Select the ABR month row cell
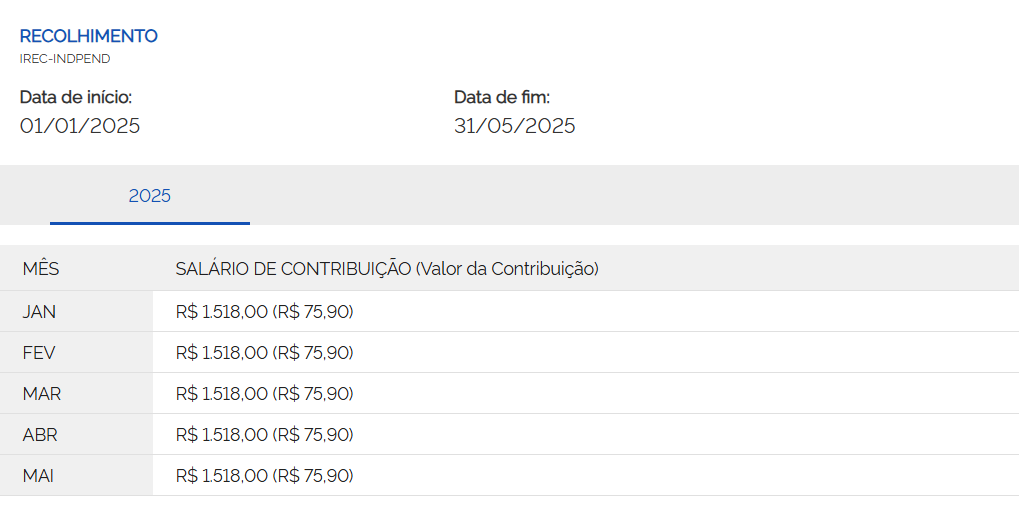 76,434
